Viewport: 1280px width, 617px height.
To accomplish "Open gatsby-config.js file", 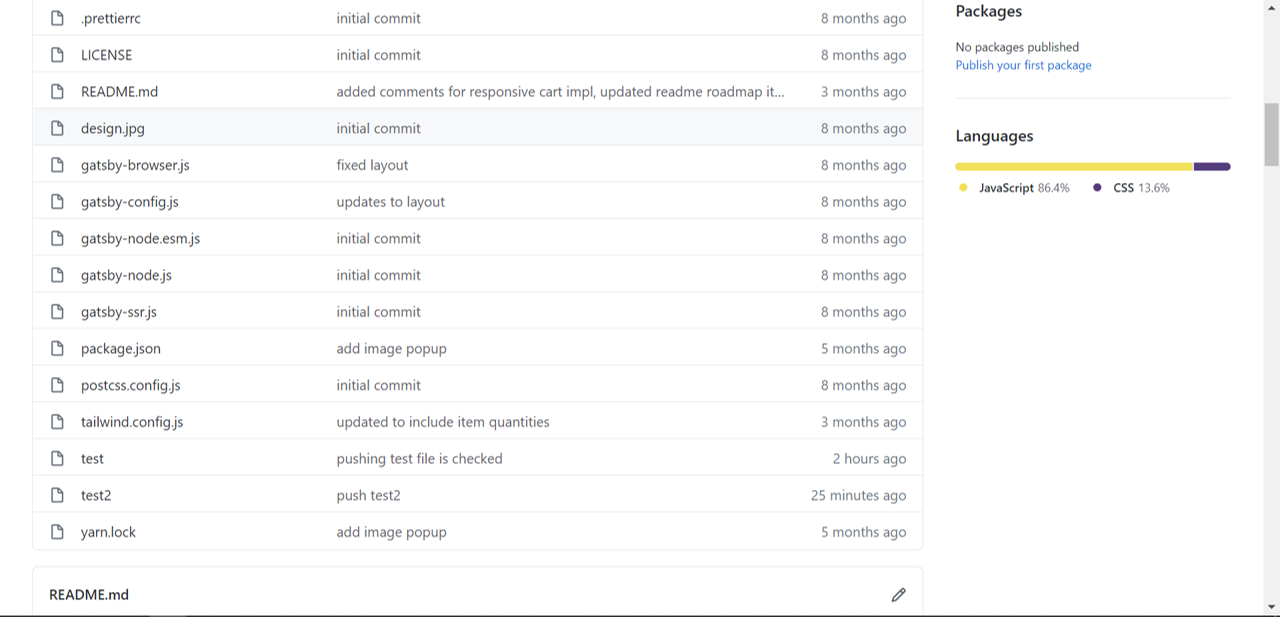I will coord(129,202).
